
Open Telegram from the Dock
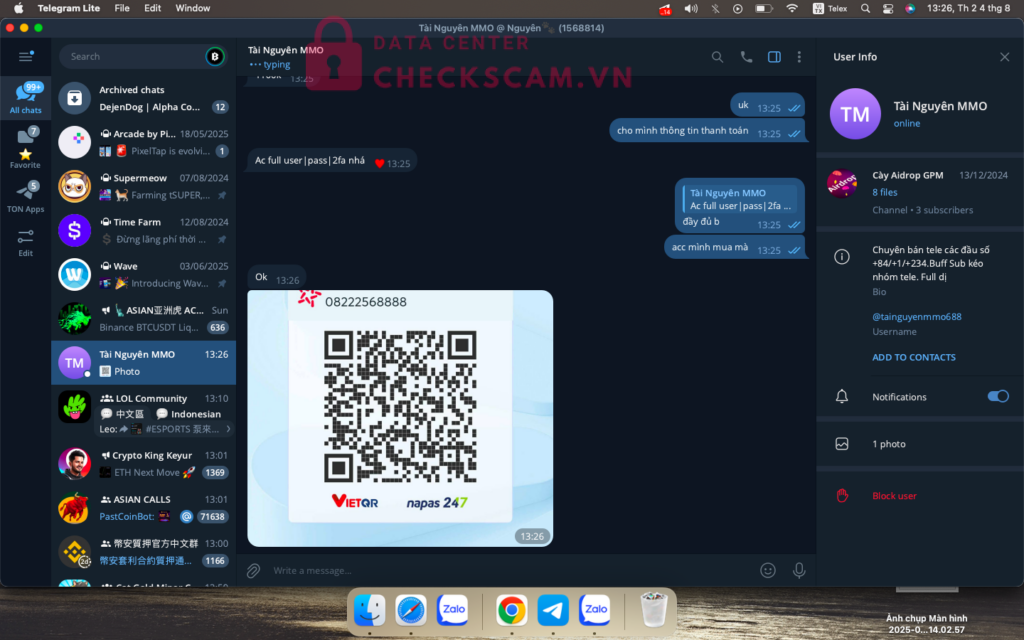click(x=552, y=610)
